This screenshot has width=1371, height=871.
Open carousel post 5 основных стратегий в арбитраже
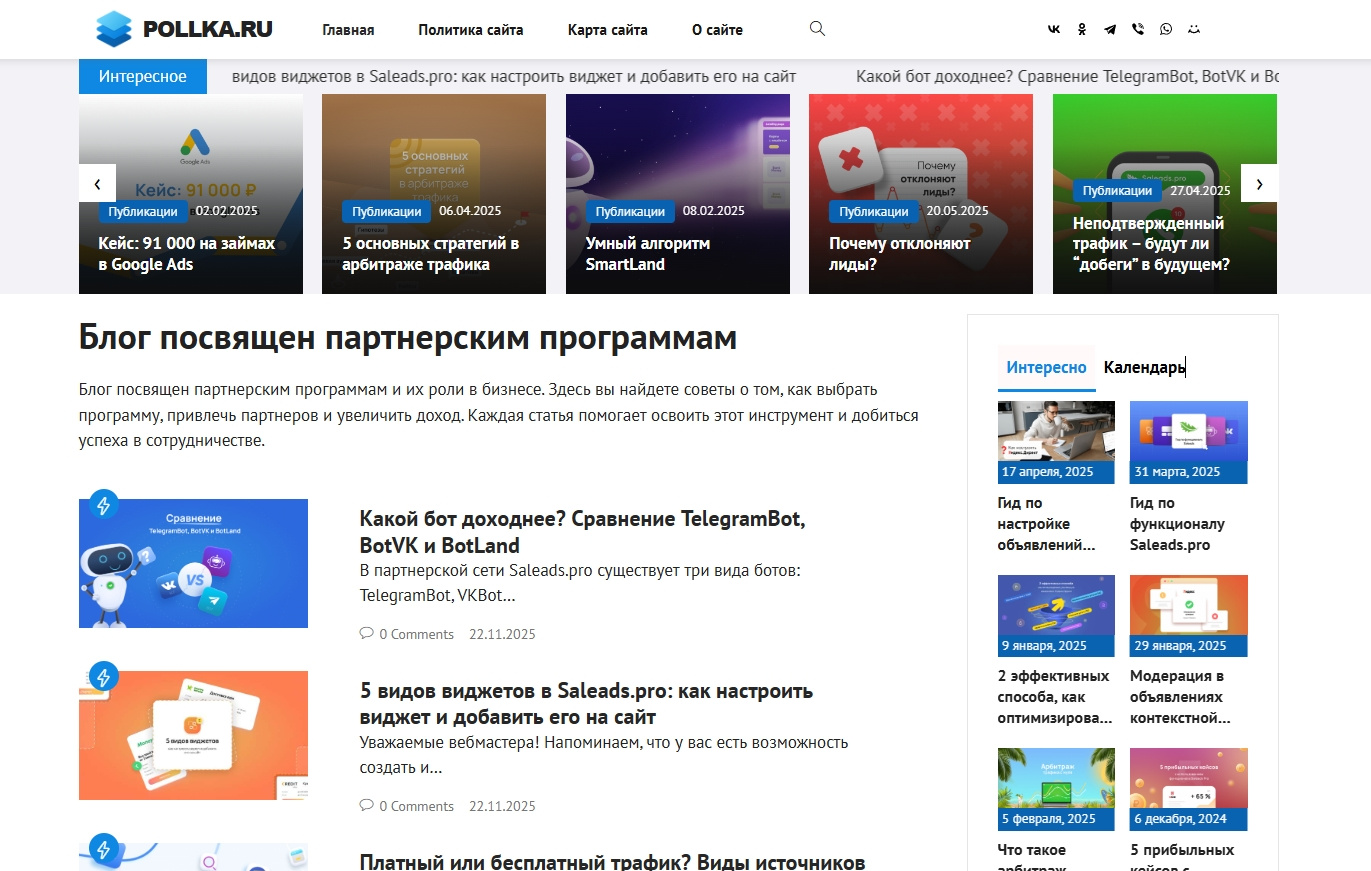click(x=430, y=254)
